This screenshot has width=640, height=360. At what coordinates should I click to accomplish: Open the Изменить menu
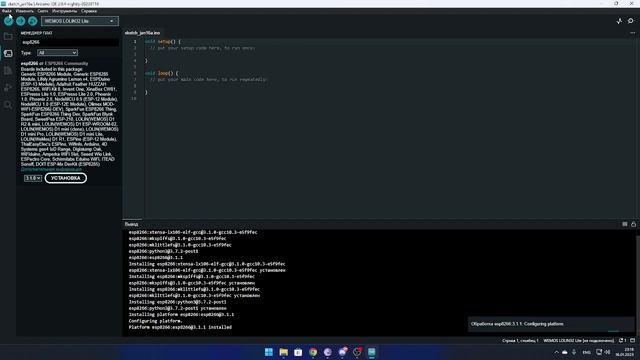click(x=24, y=11)
